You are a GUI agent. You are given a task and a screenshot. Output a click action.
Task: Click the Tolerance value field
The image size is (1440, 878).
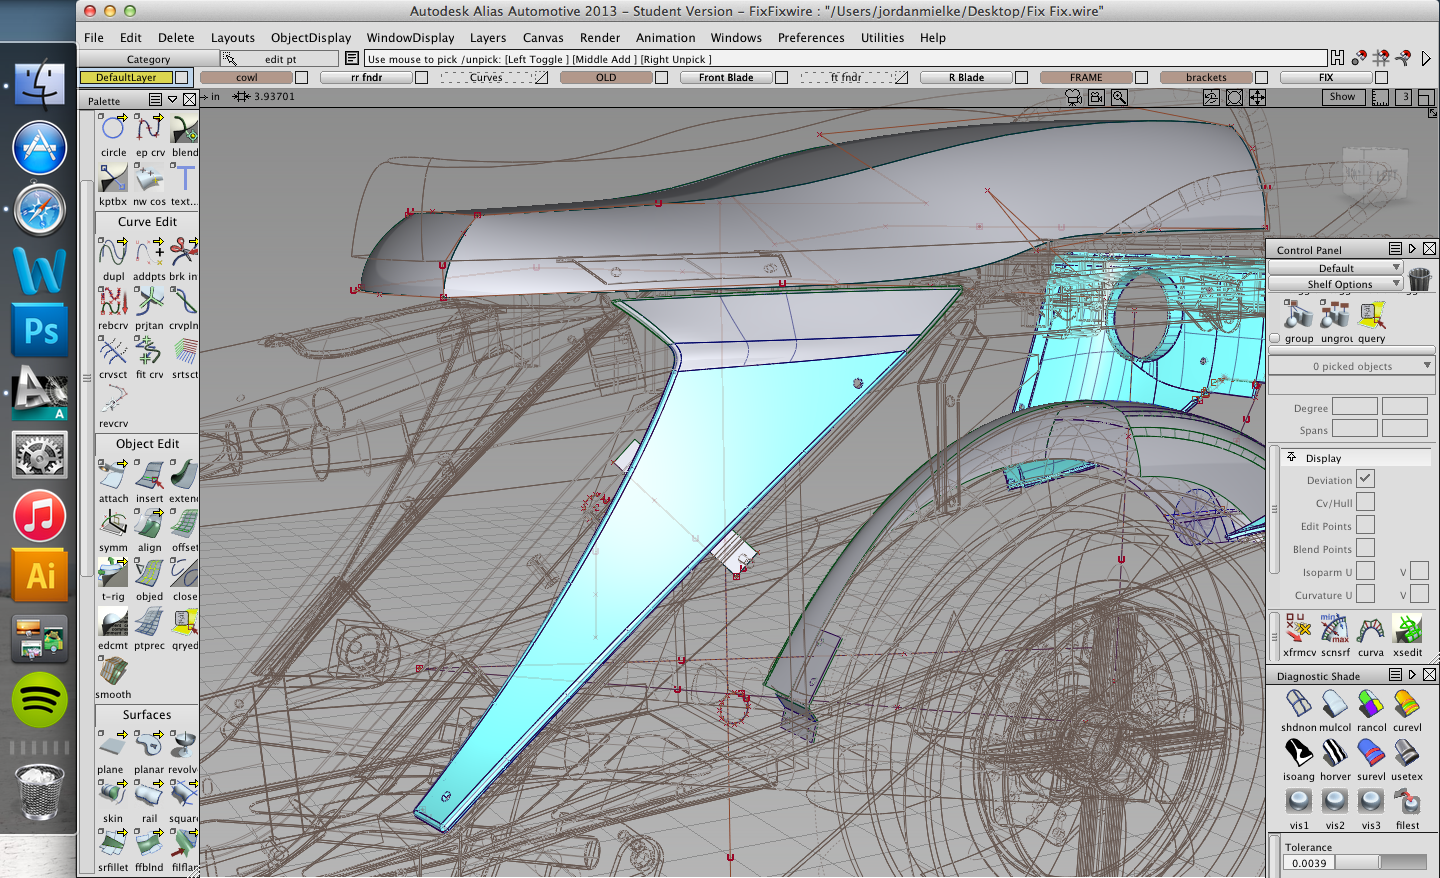(1309, 862)
